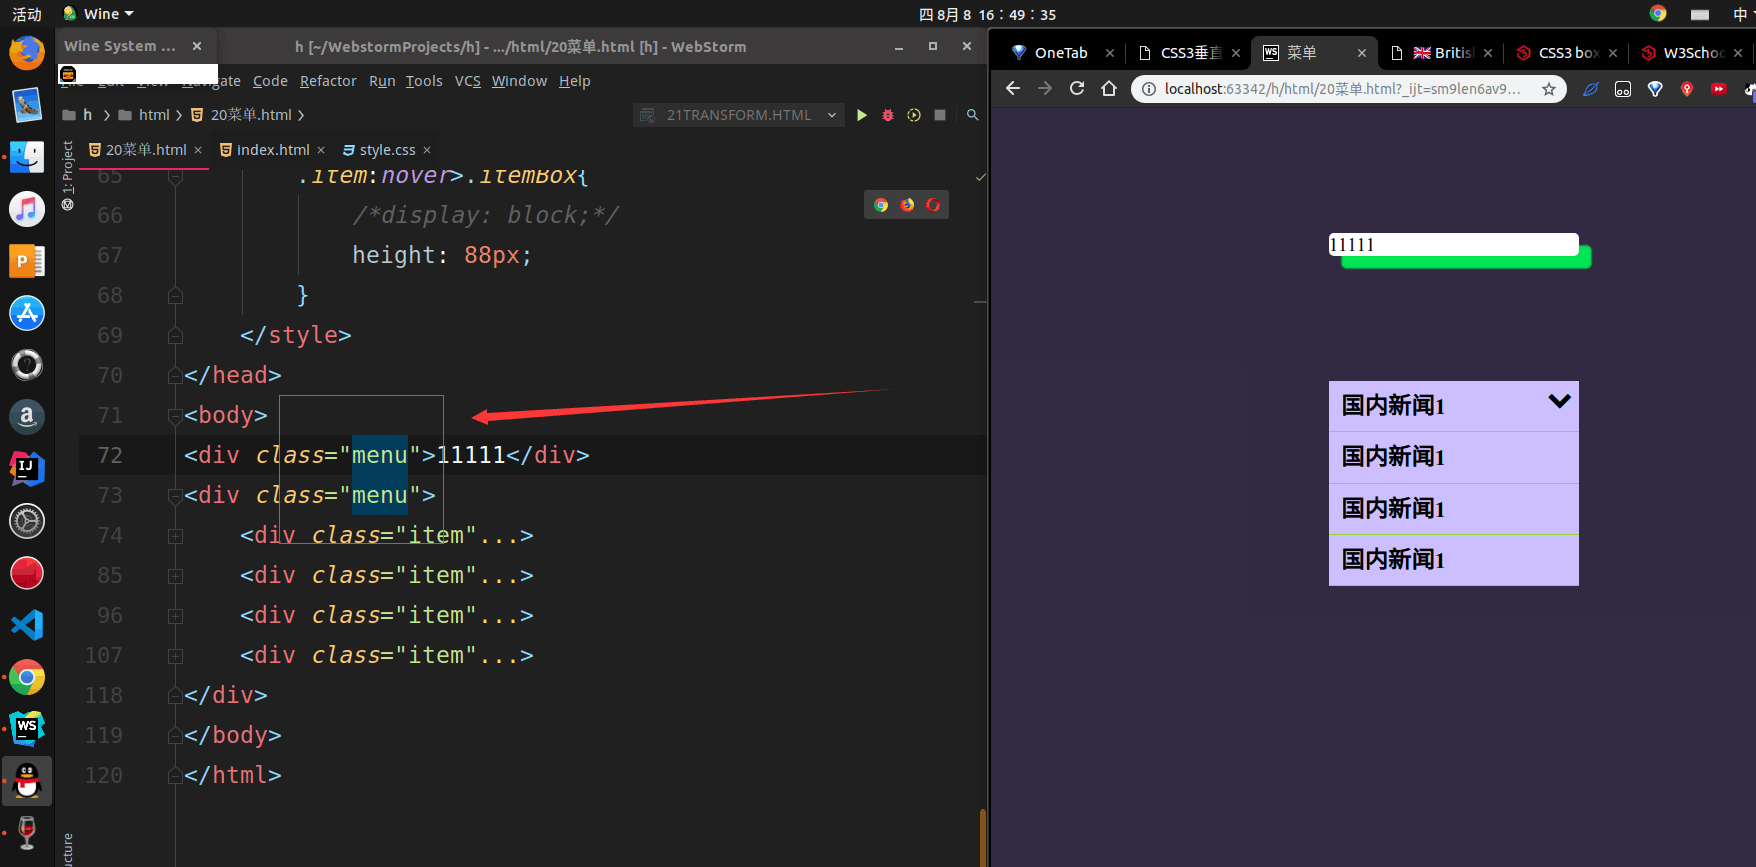Switch to the British browser tab

point(1442,53)
